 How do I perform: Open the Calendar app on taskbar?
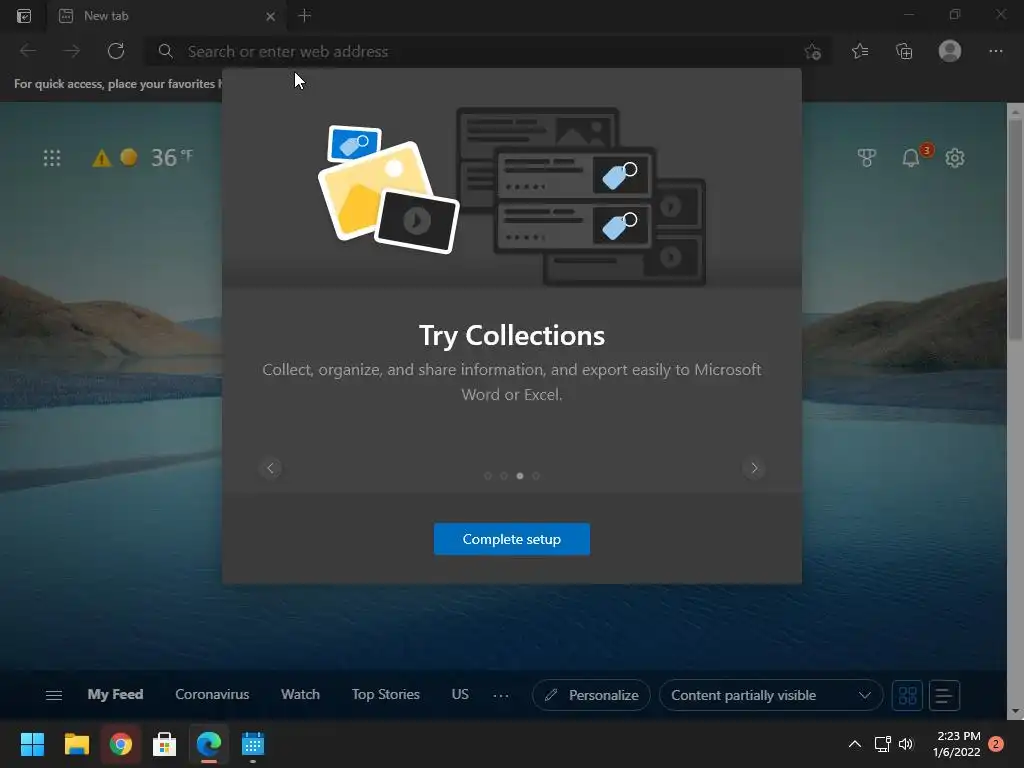coord(253,744)
